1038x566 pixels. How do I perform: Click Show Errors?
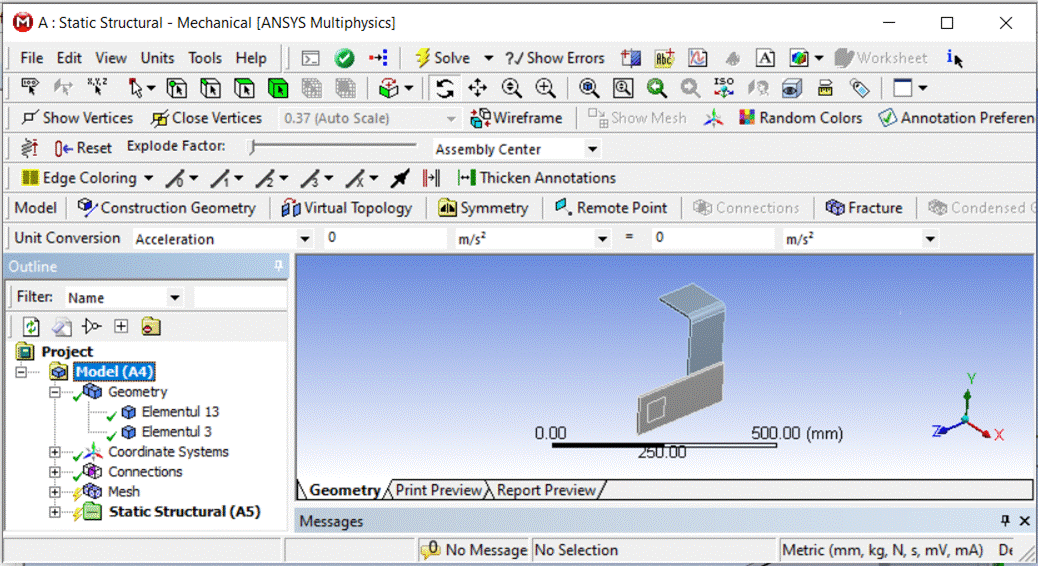point(555,58)
